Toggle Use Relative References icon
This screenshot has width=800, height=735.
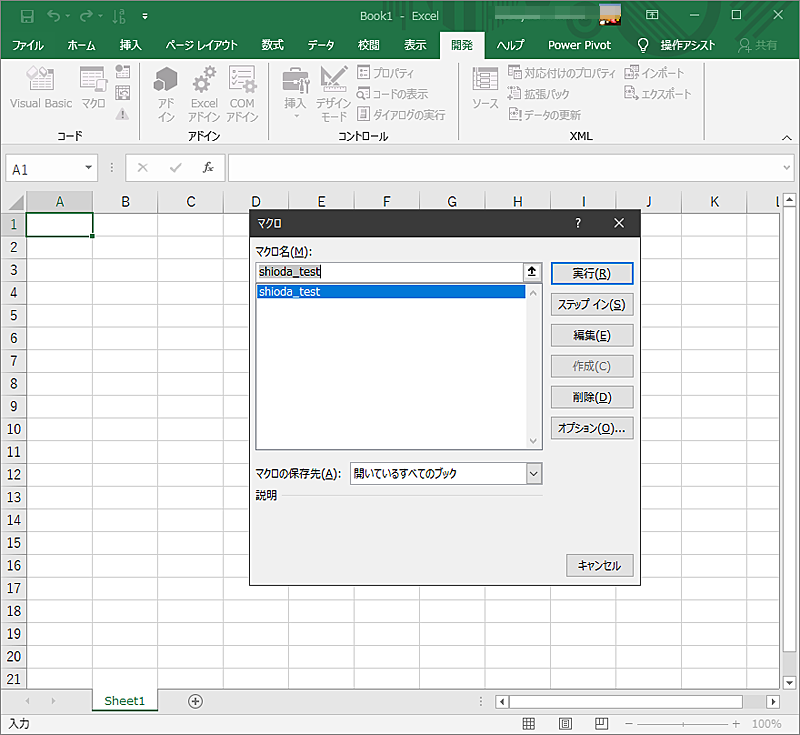pyautogui.click(x=122, y=92)
